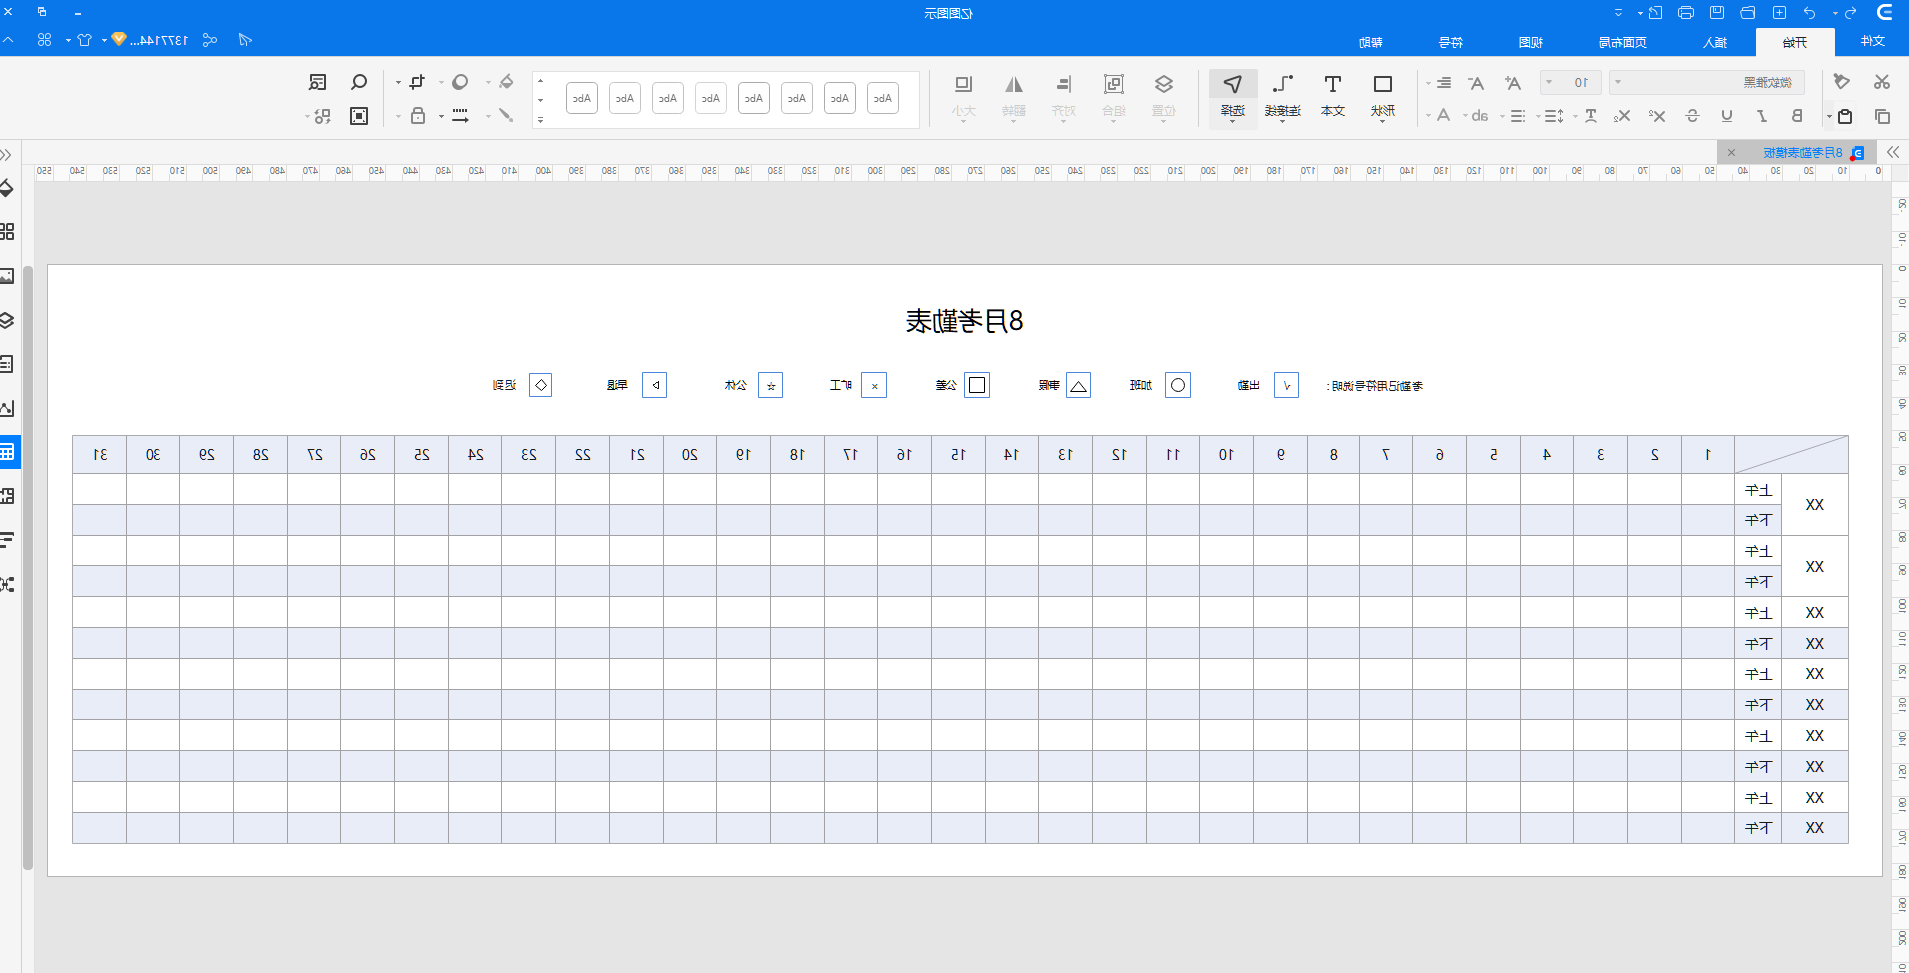The width and height of the screenshot is (1909, 973).
Task: Click the Copy icon in ribbon
Action: (1881, 116)
